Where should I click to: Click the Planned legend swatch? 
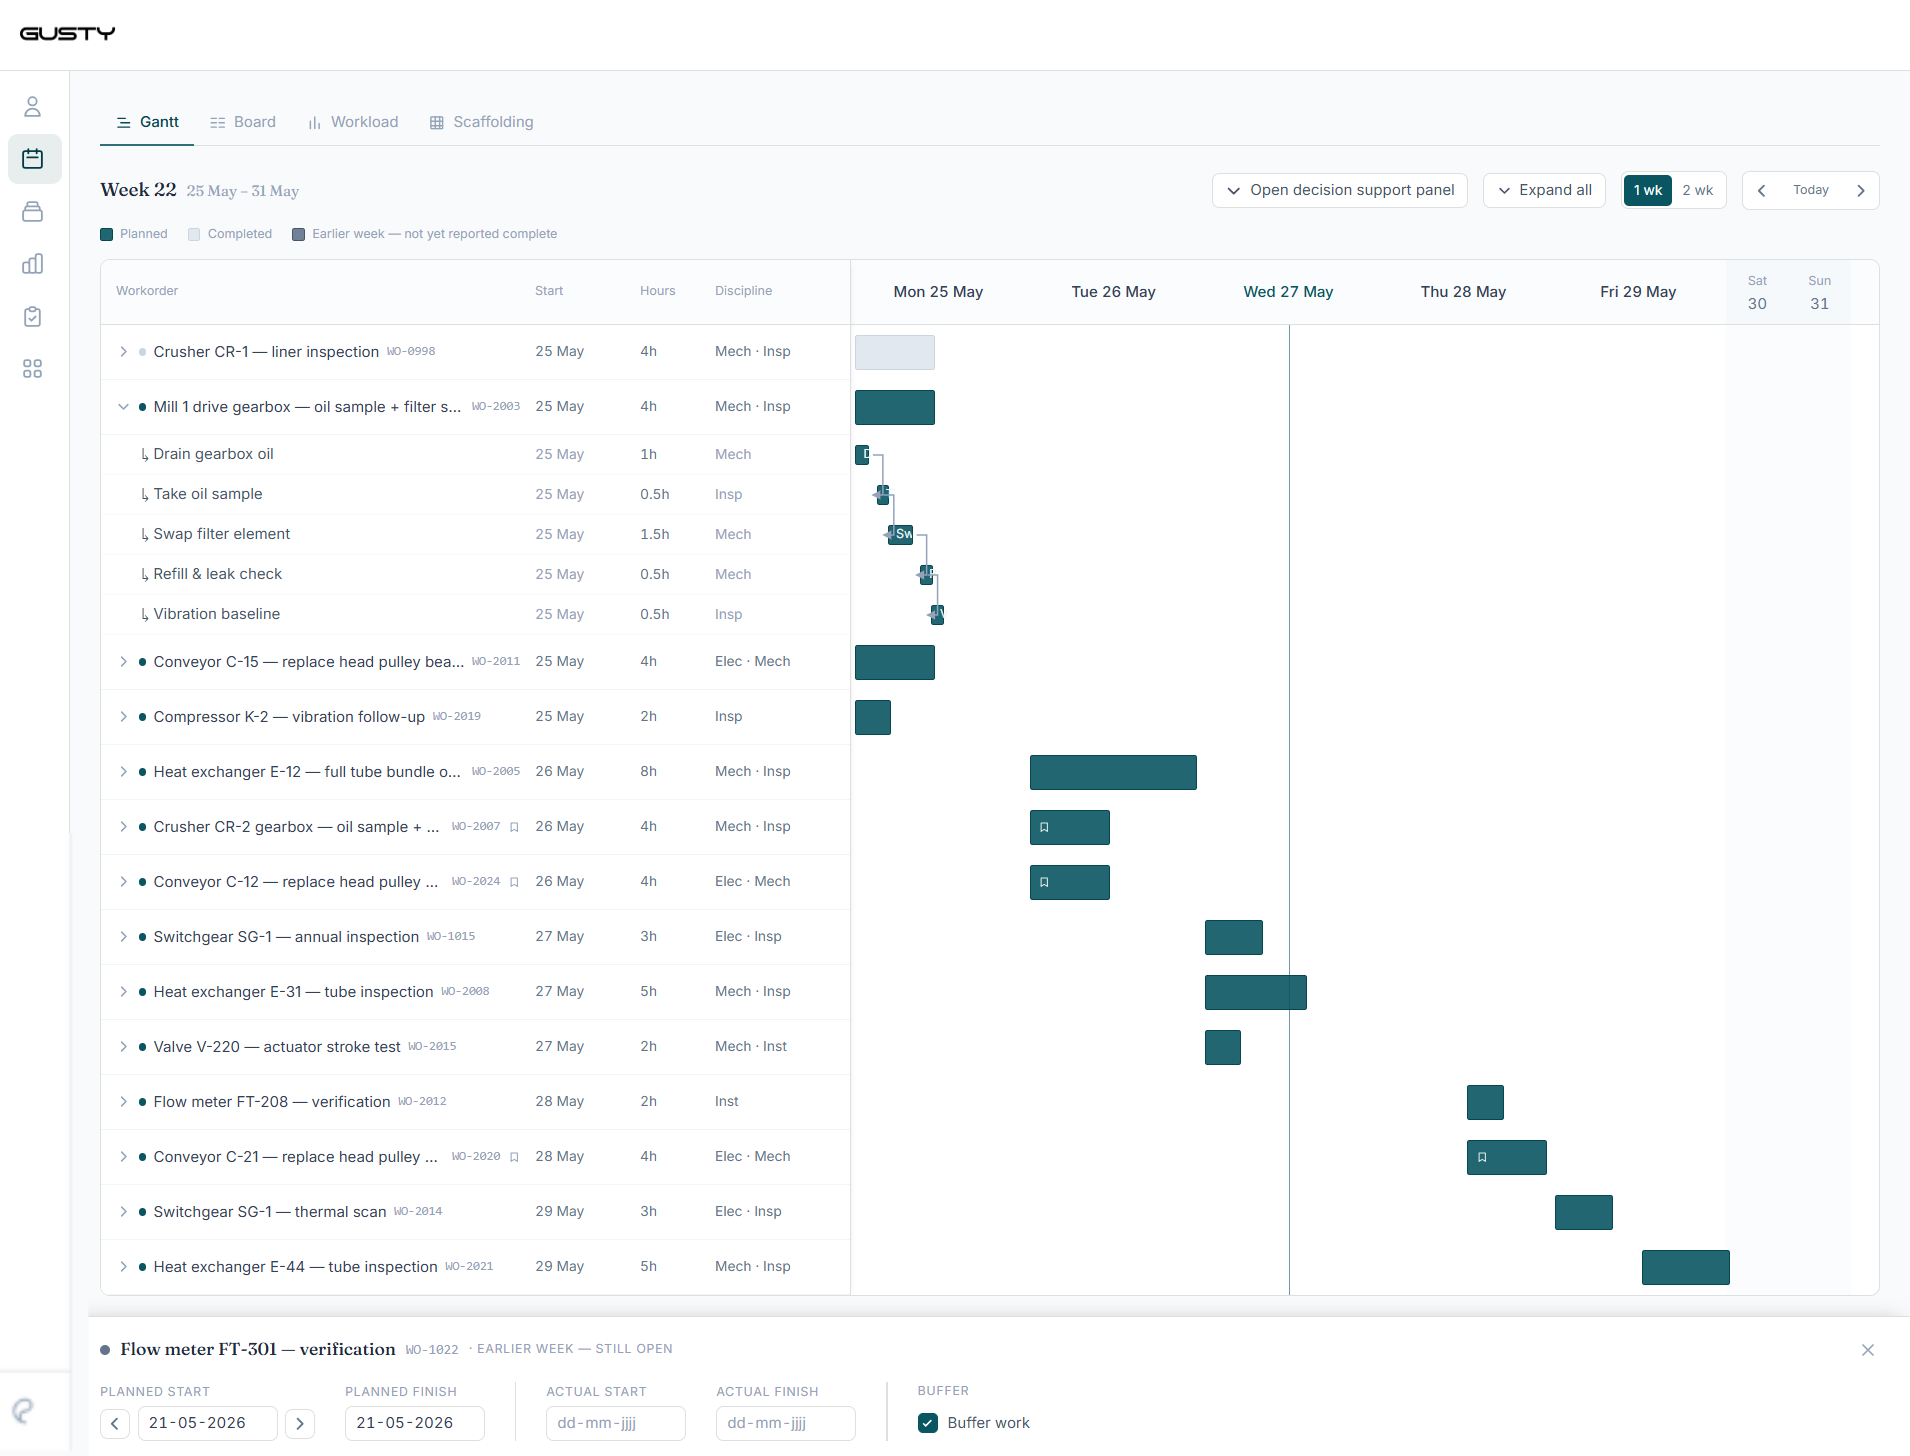[x=106, y=235]
